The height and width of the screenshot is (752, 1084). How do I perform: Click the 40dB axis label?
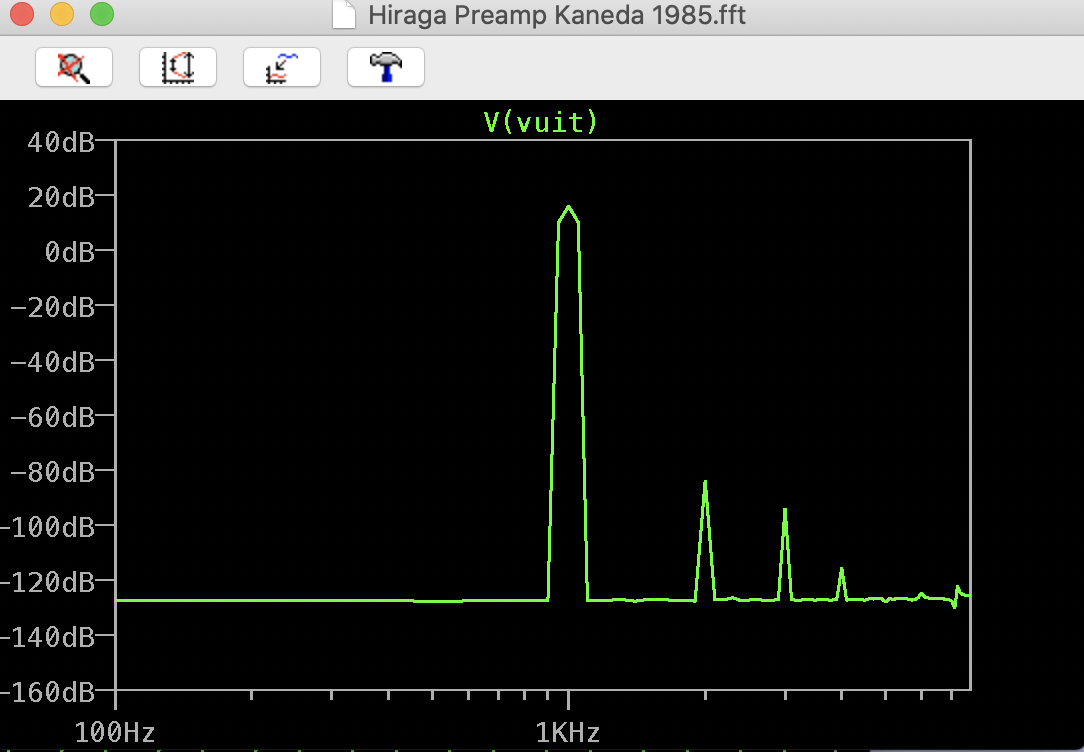tap(61, 142)
